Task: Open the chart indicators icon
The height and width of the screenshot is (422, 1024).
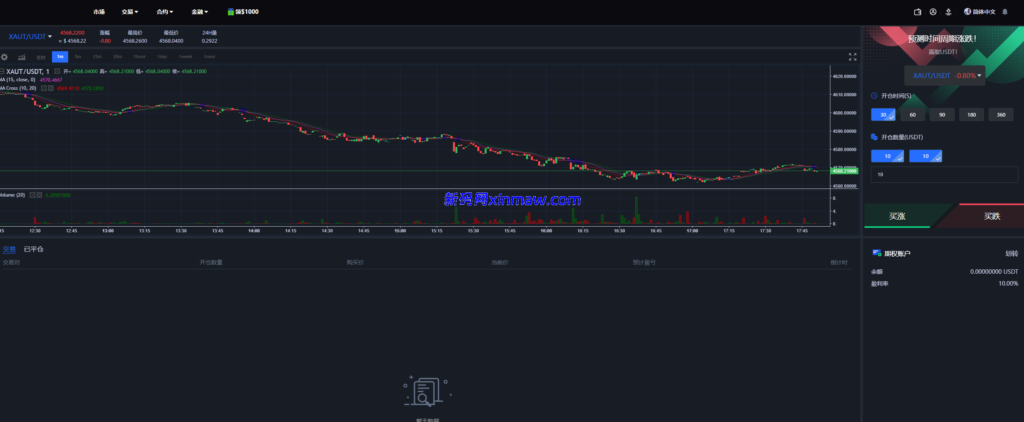Action: coord(22,57)
